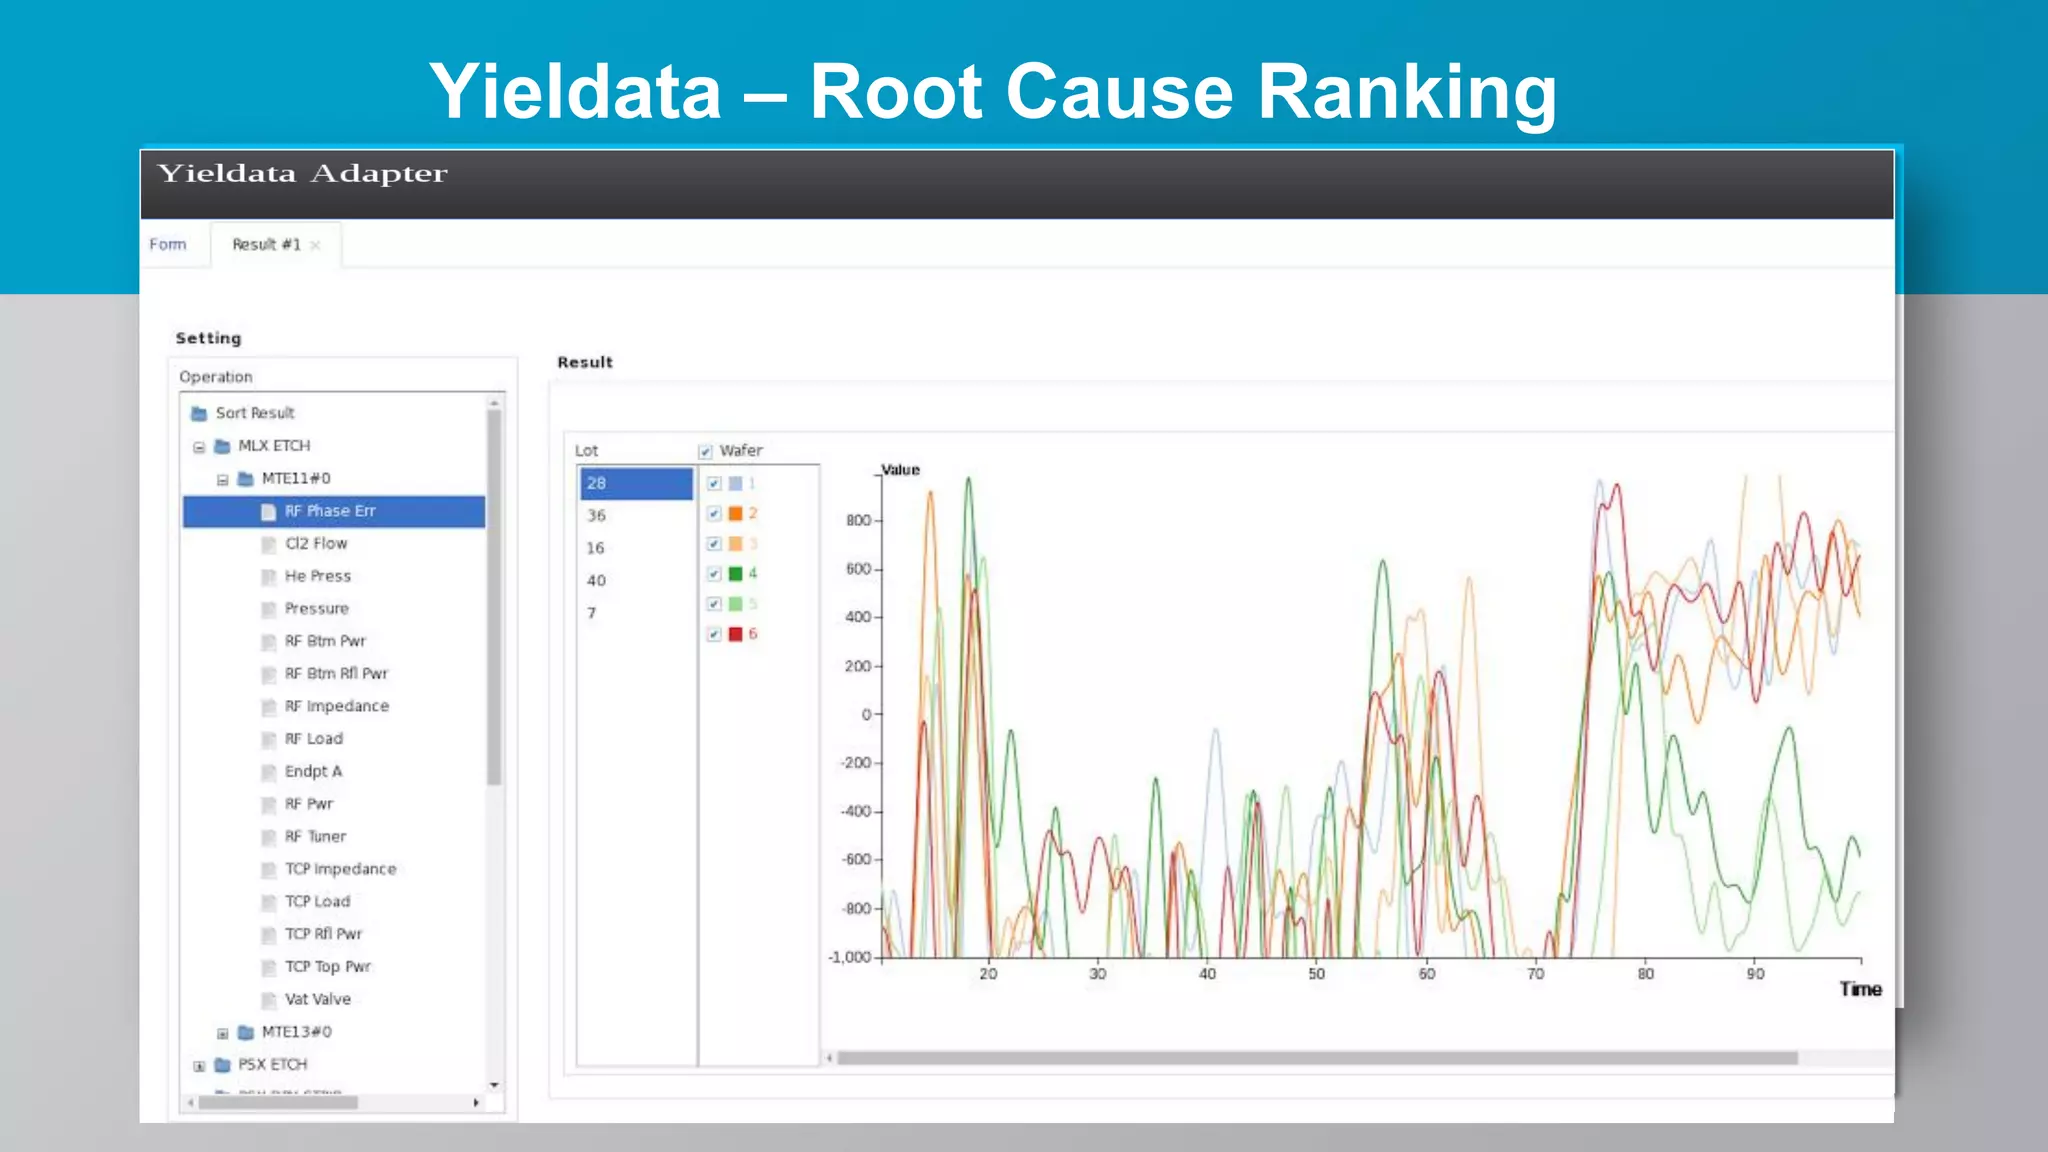Click the RF Impedance document icon
This screenshot has width=2048, height=1152.
[x=268, y=707]
